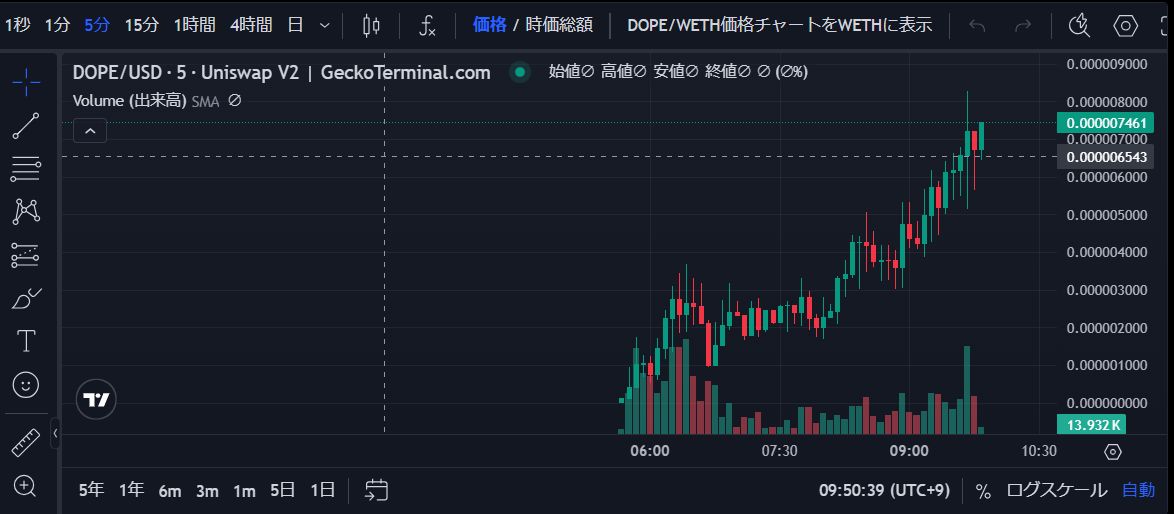Redo the last chart action

click(1022, 25)
